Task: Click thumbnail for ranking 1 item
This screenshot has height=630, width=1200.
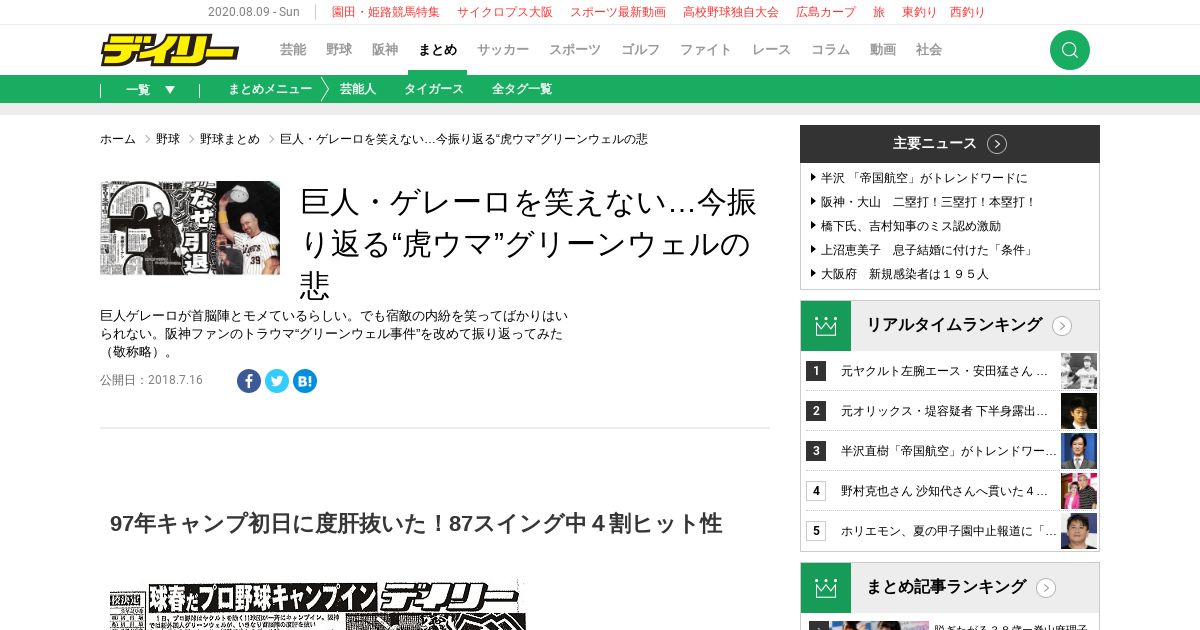Action: point(1079,371)
